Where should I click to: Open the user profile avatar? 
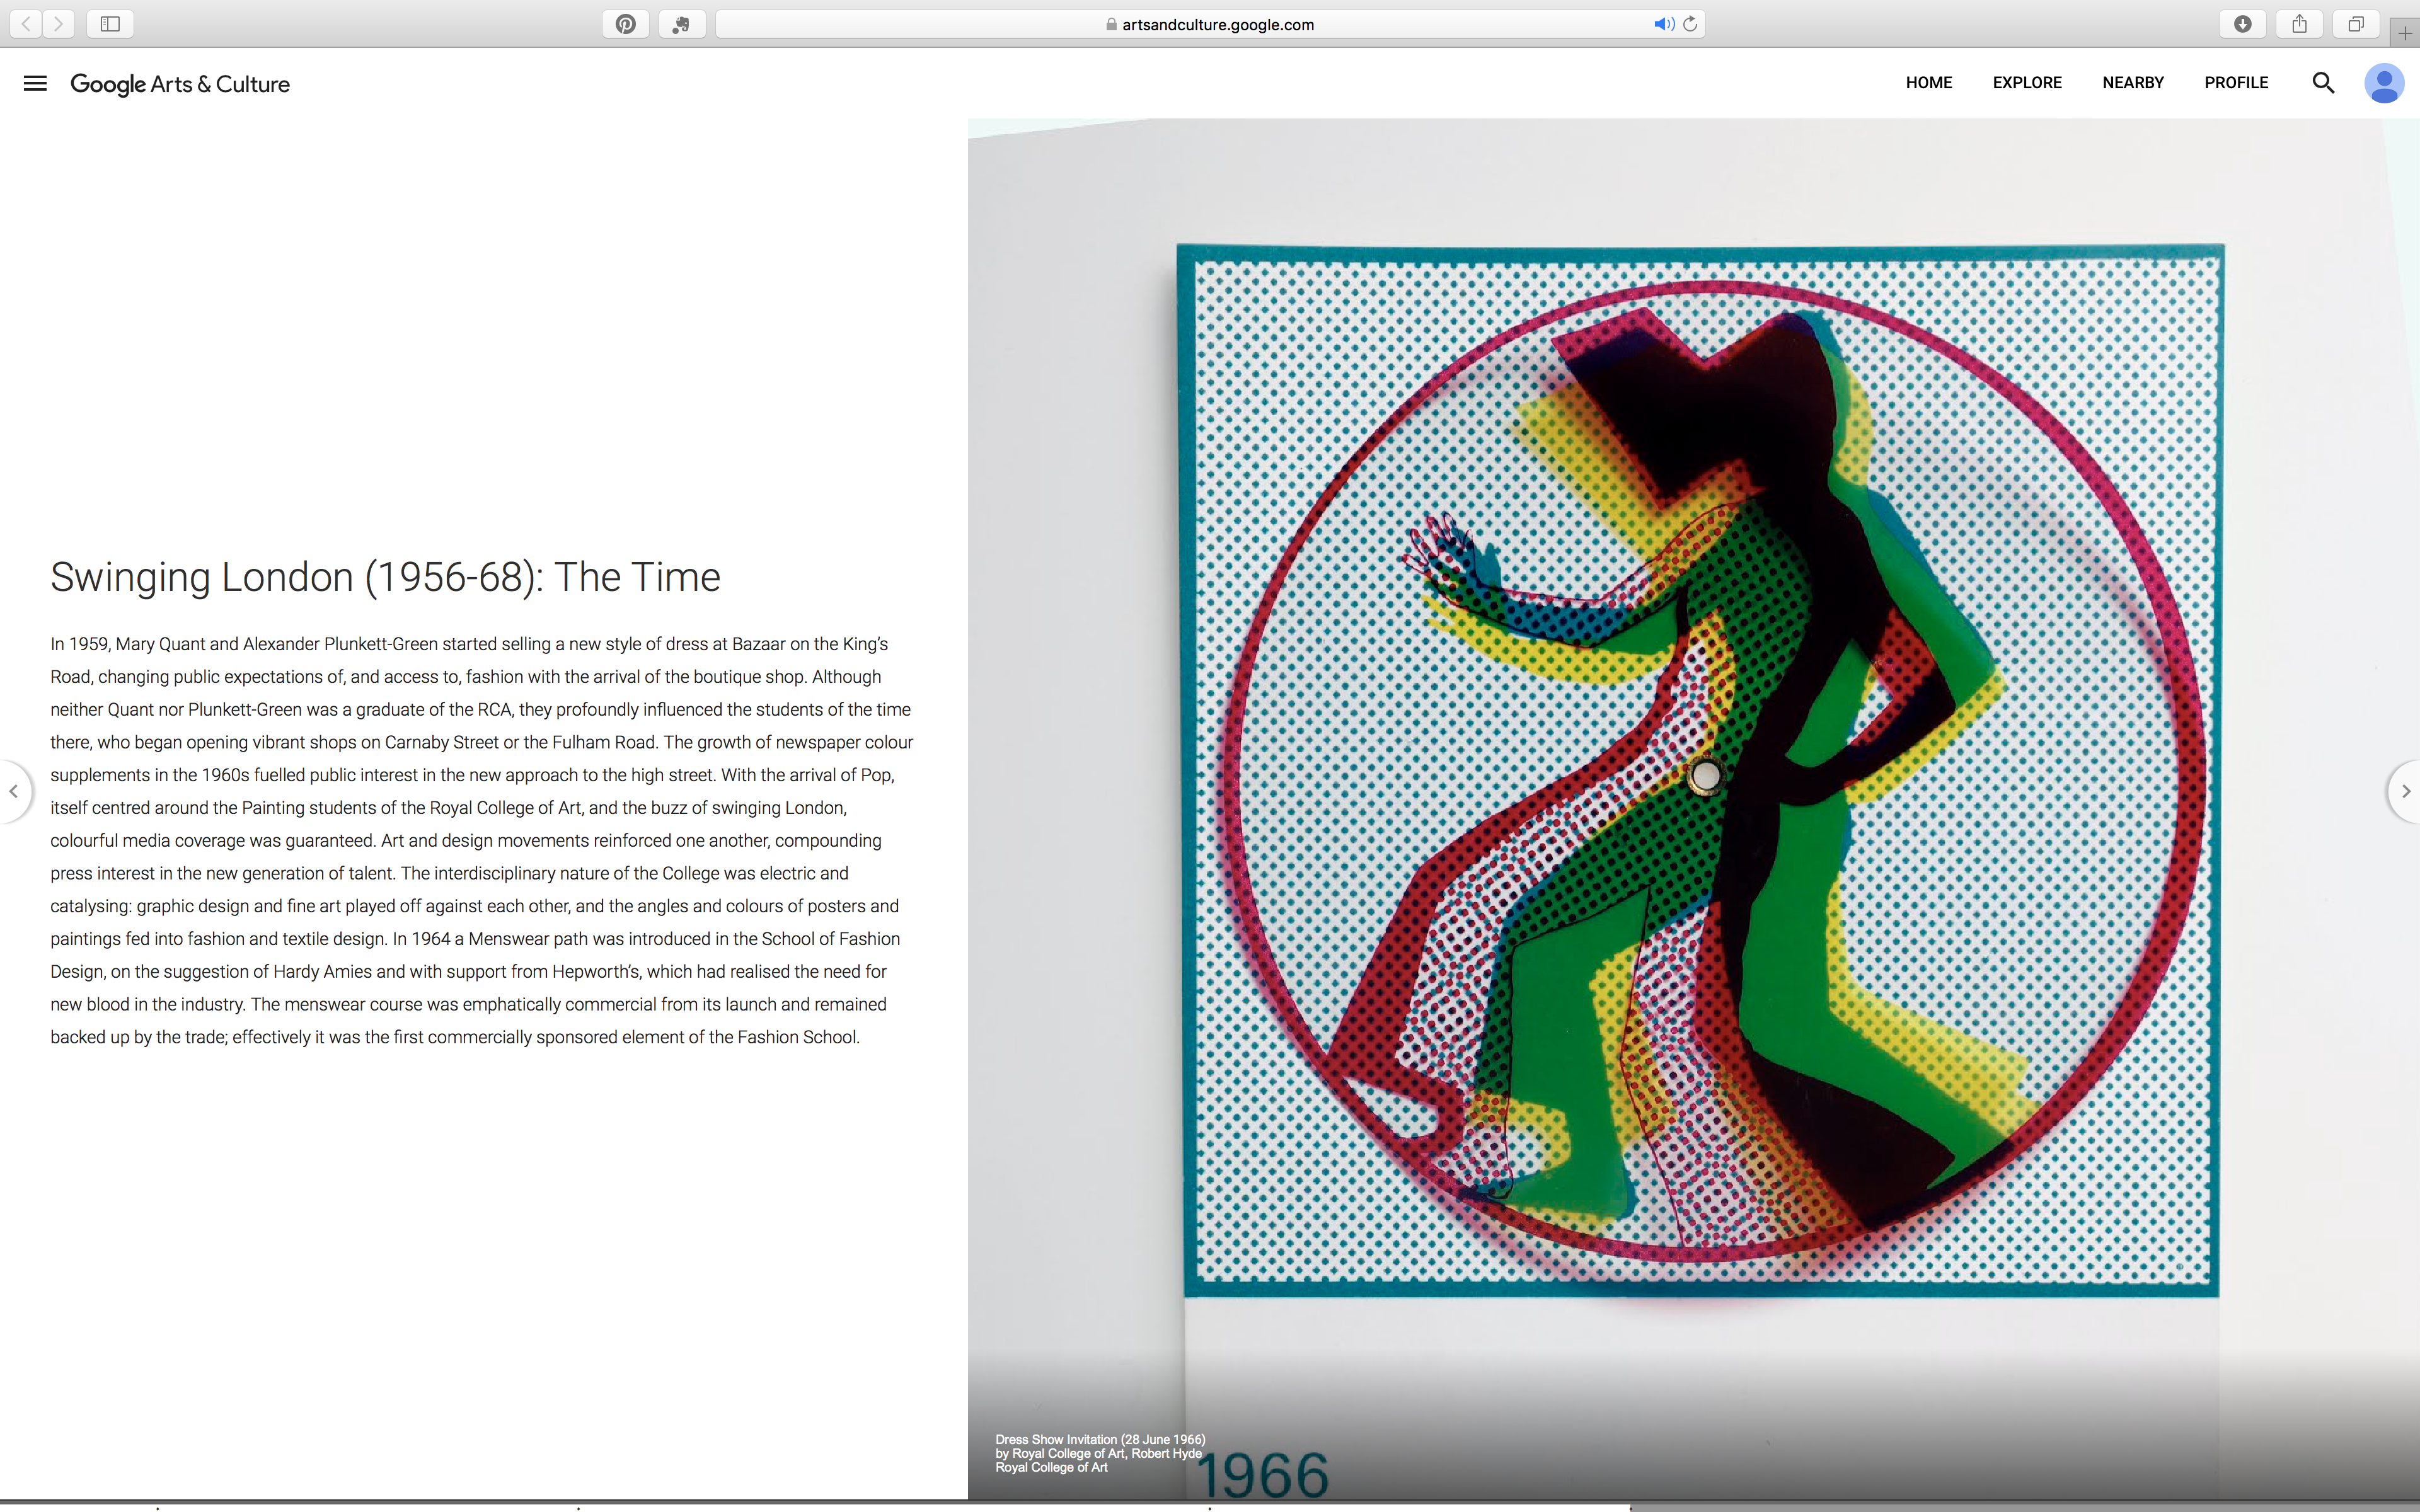click(x=2384, y=83)
